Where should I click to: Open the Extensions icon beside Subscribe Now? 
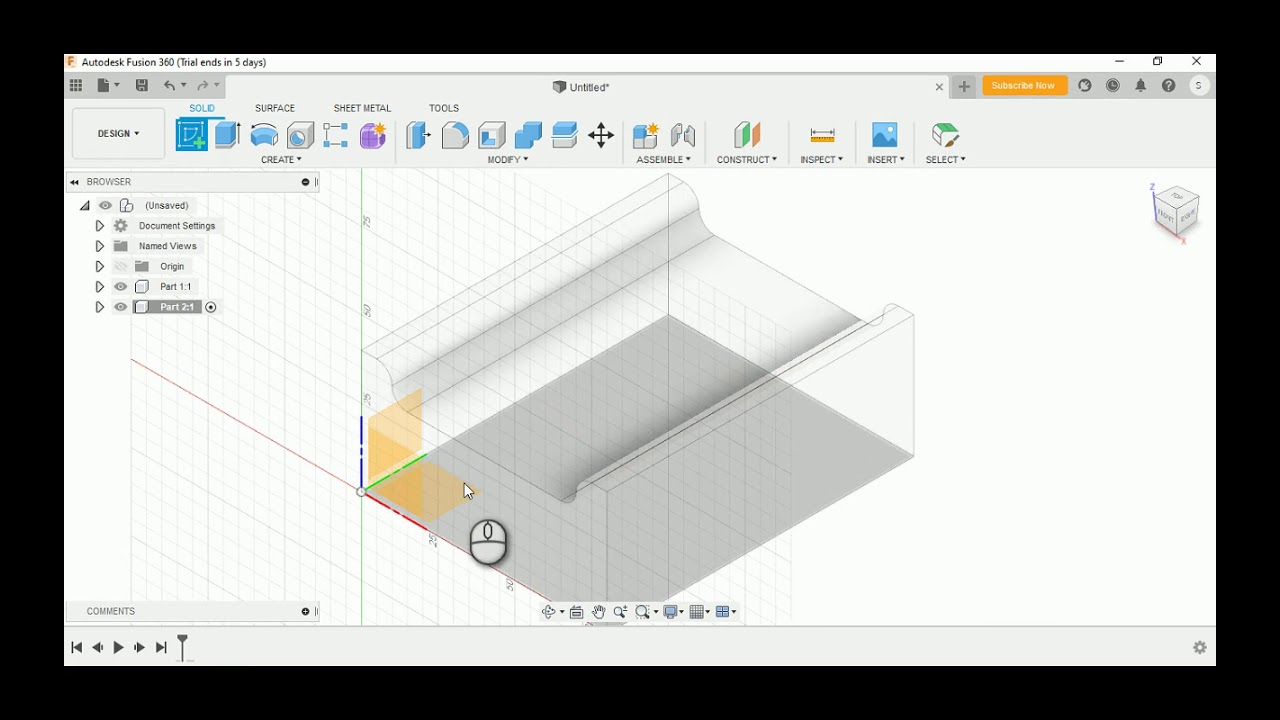[1085, 86]
